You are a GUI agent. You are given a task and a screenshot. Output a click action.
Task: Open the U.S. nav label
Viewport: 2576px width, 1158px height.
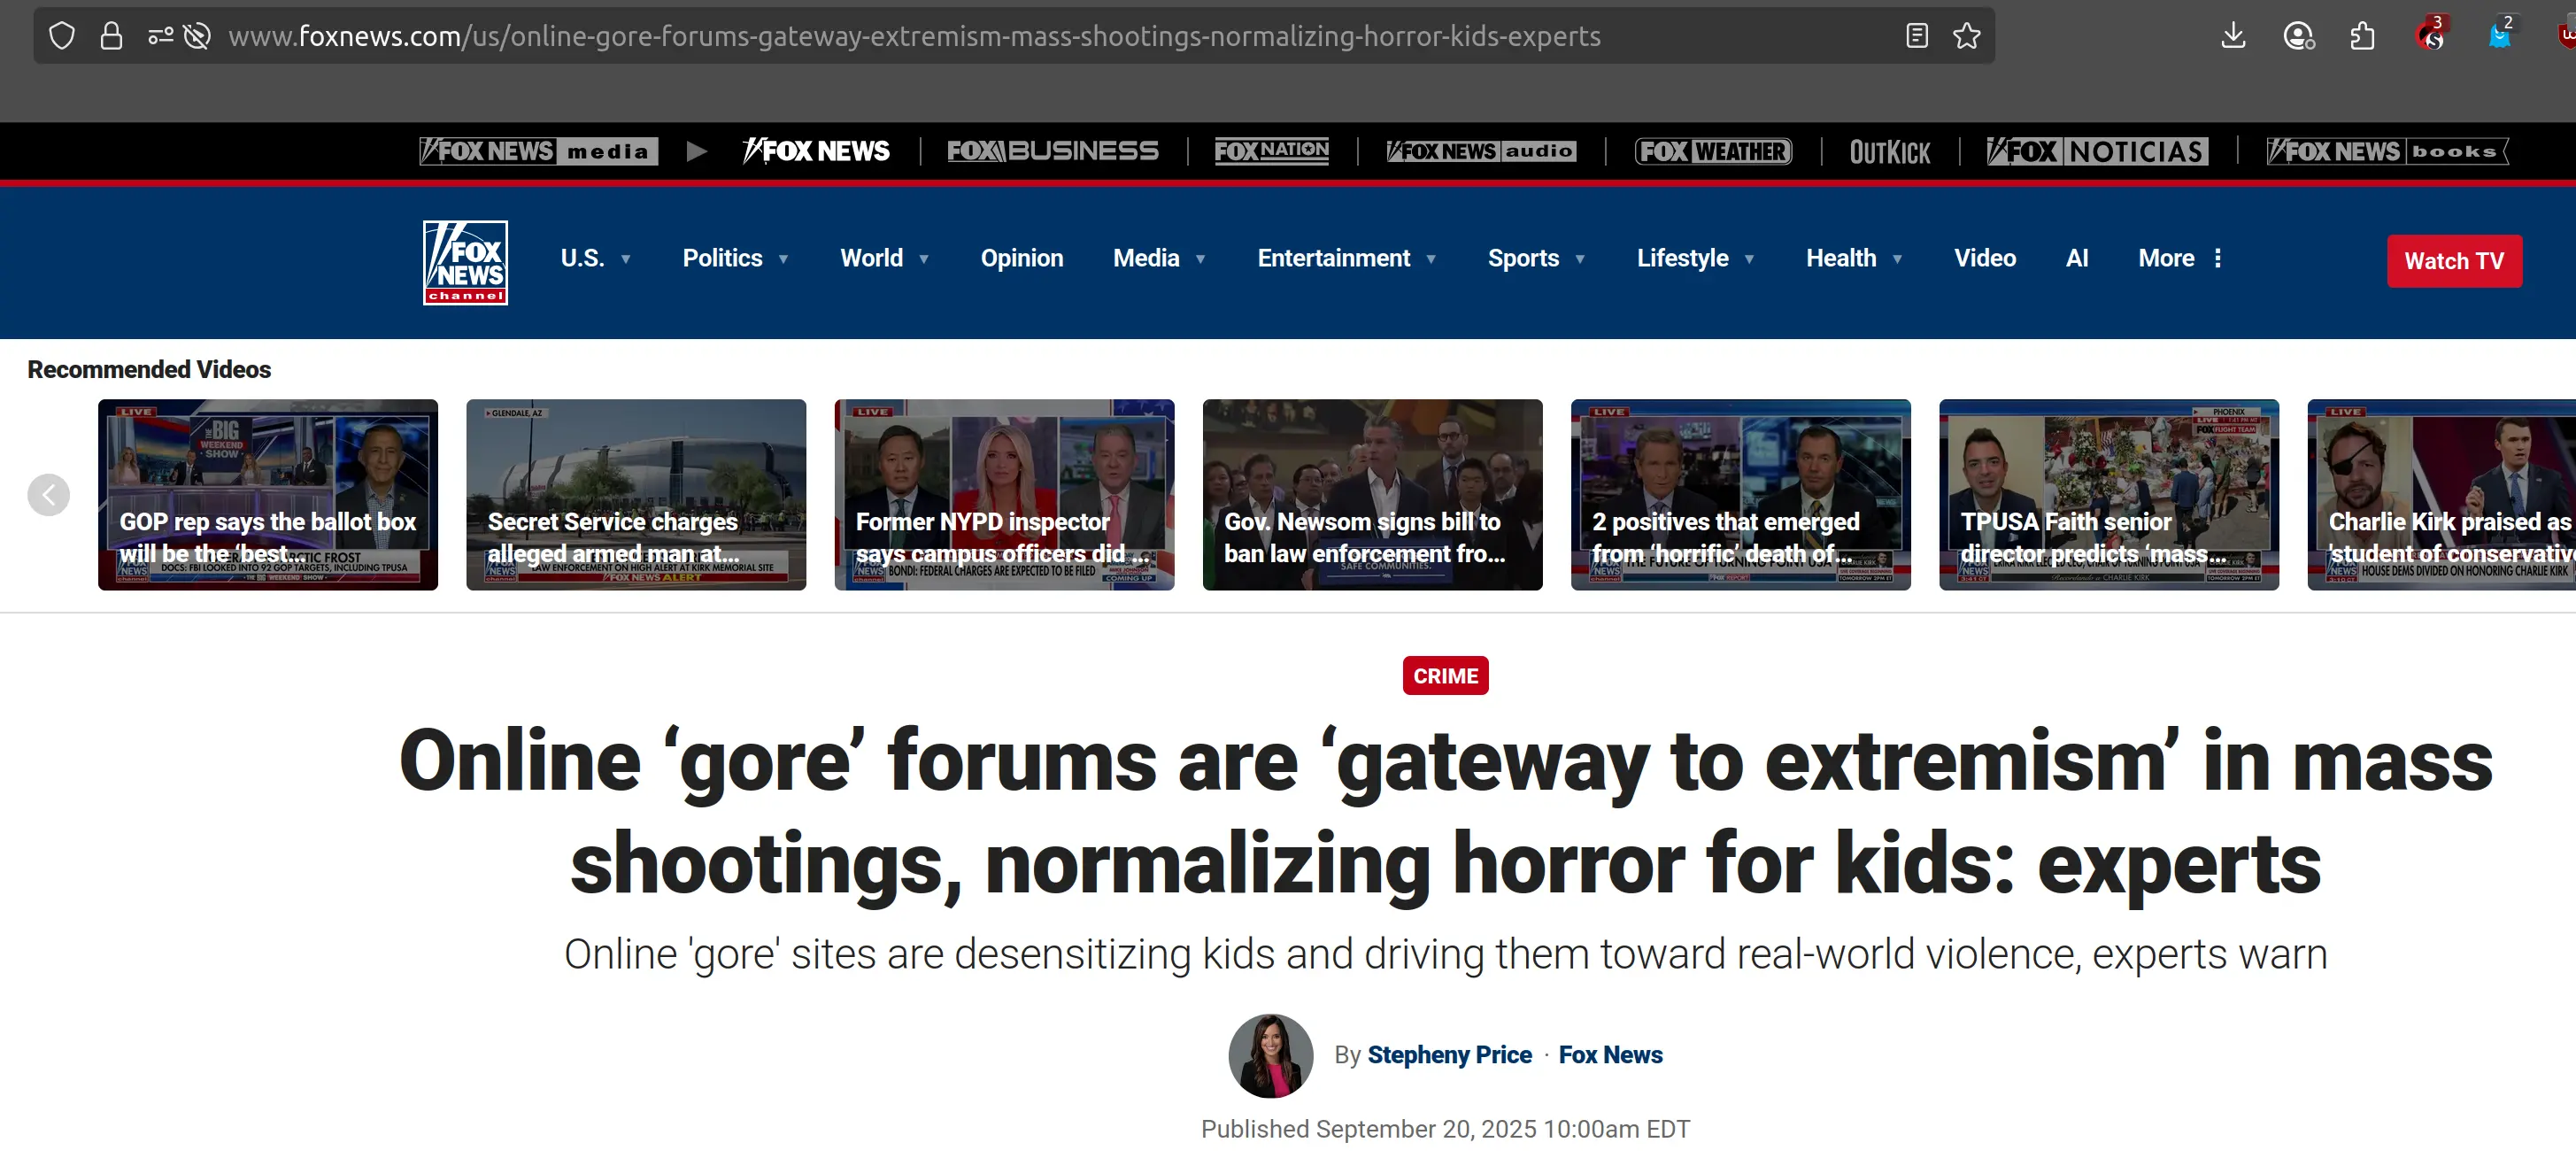582,258
